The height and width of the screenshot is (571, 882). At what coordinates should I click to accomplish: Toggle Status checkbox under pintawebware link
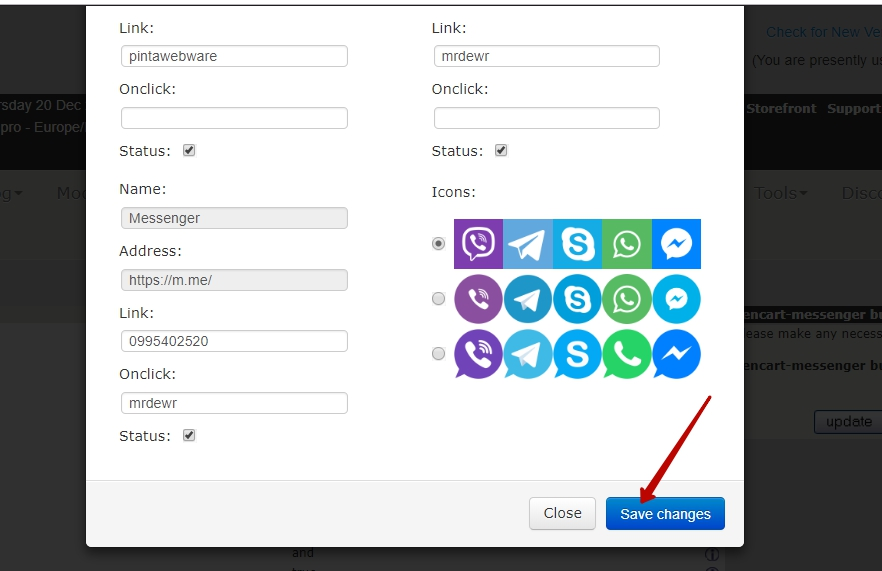pos(189,150)
